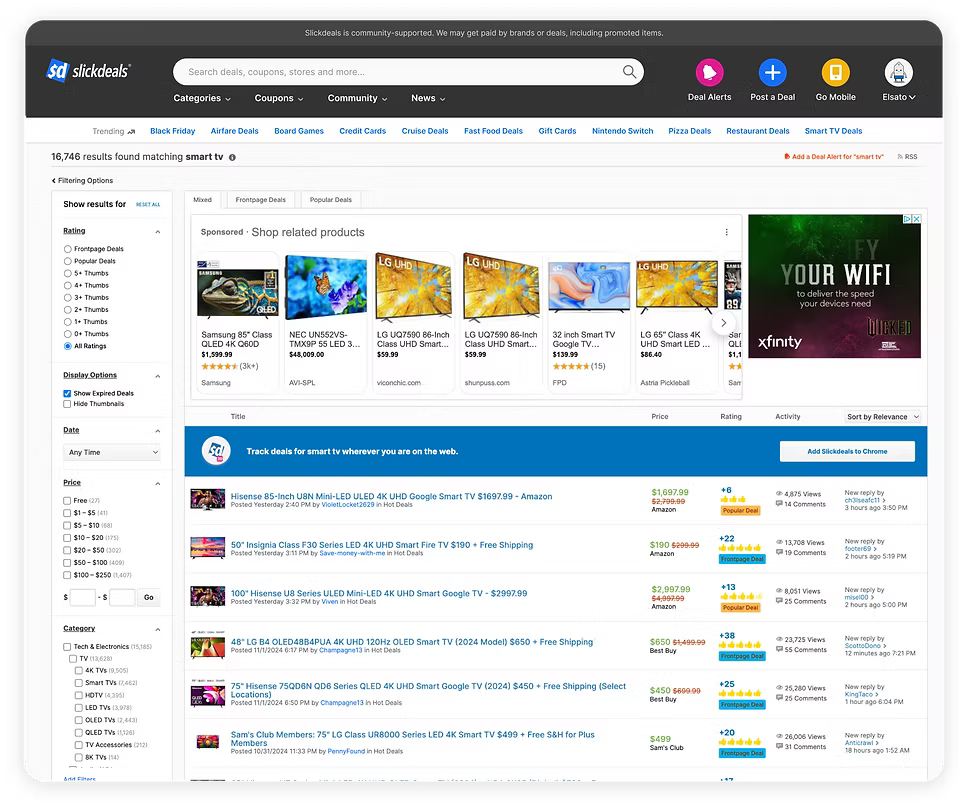Check the Smart TVs category box
The image size is (968, 806).
[78, 683]
